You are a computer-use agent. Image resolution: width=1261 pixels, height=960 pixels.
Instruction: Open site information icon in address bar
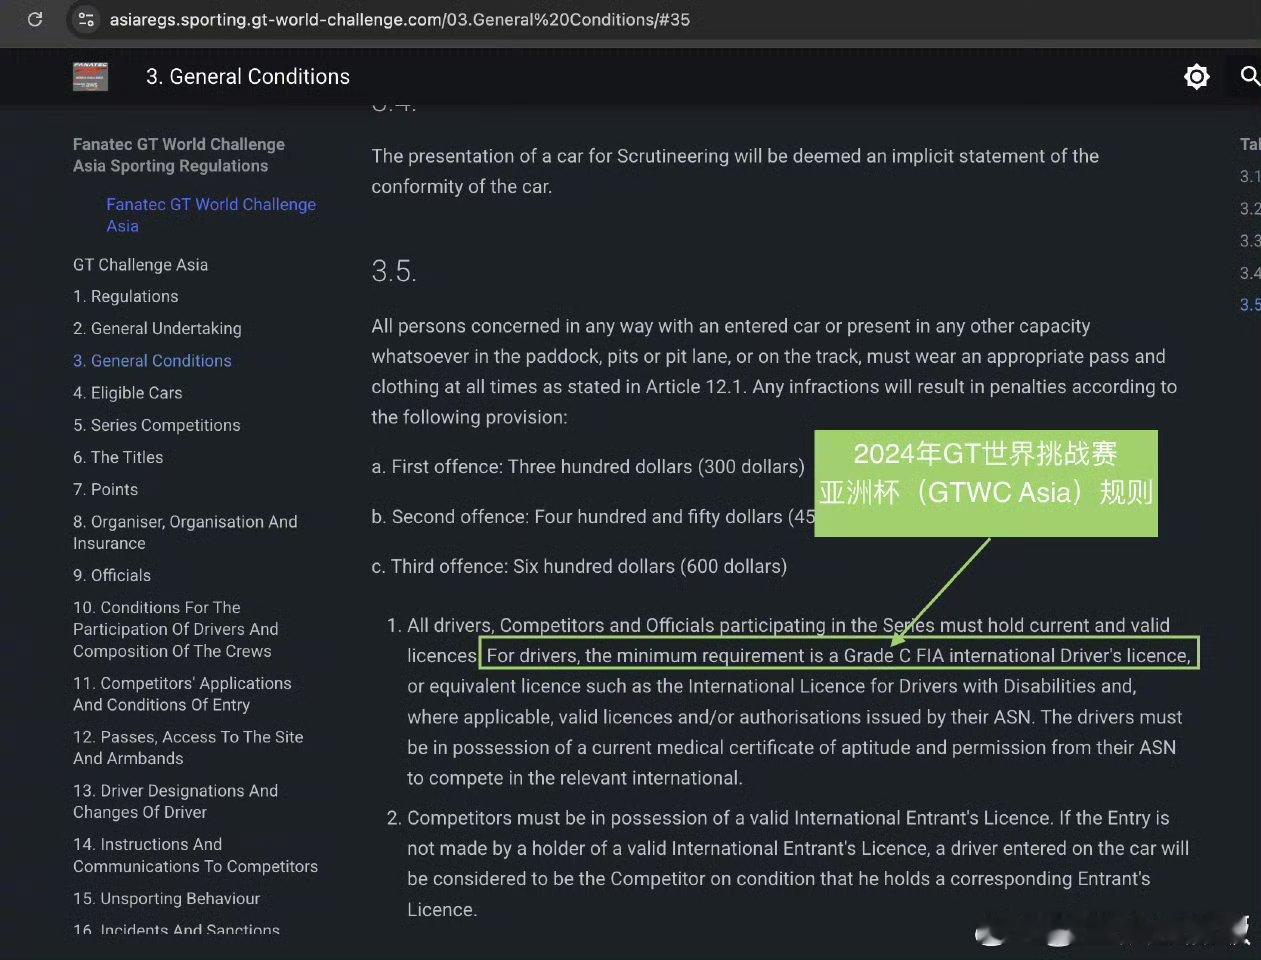point(86,19)
